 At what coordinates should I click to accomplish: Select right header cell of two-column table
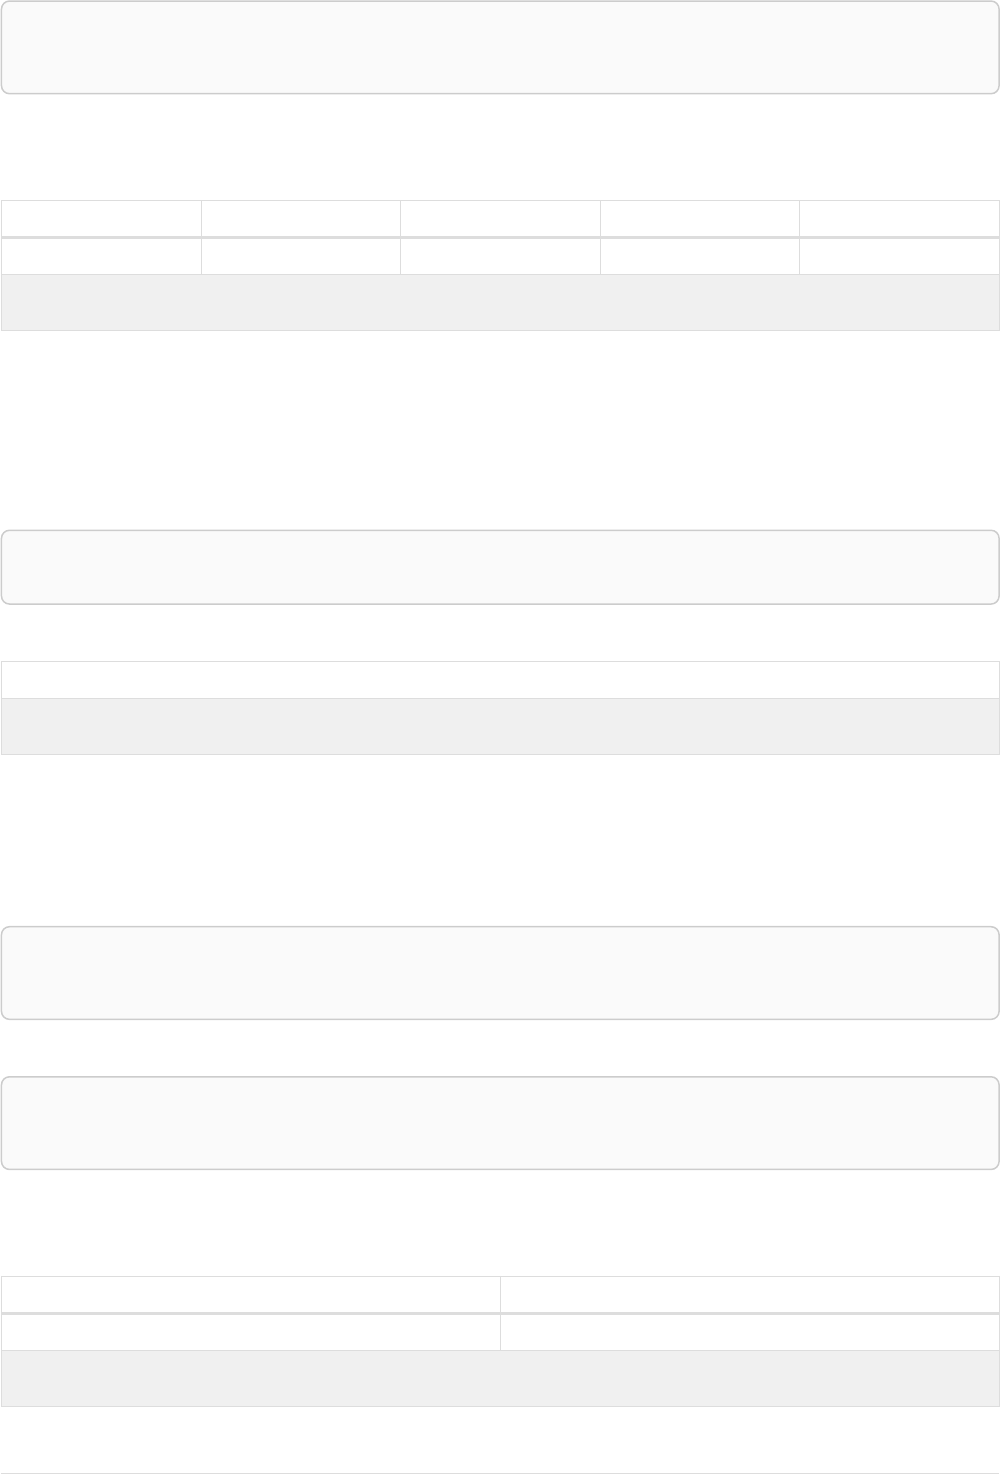tap(749, 1295)
